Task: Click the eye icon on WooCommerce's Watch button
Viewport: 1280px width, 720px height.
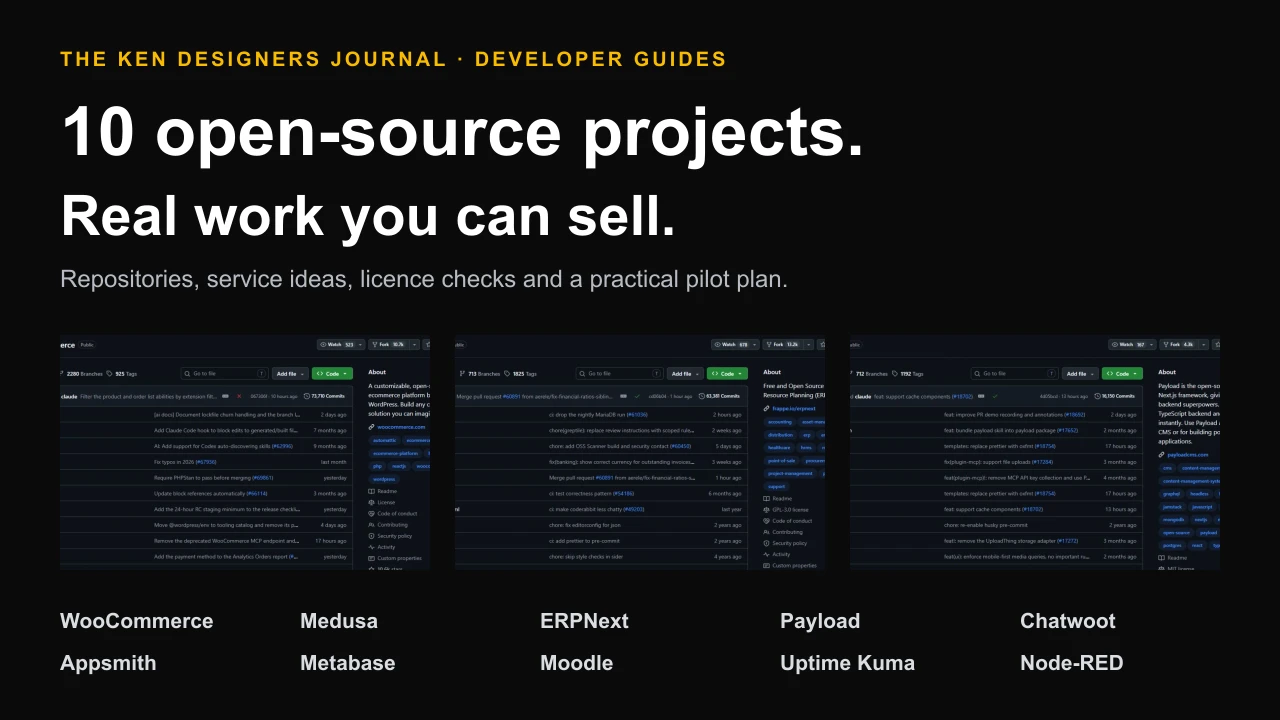Action: [x=323, y=345]
